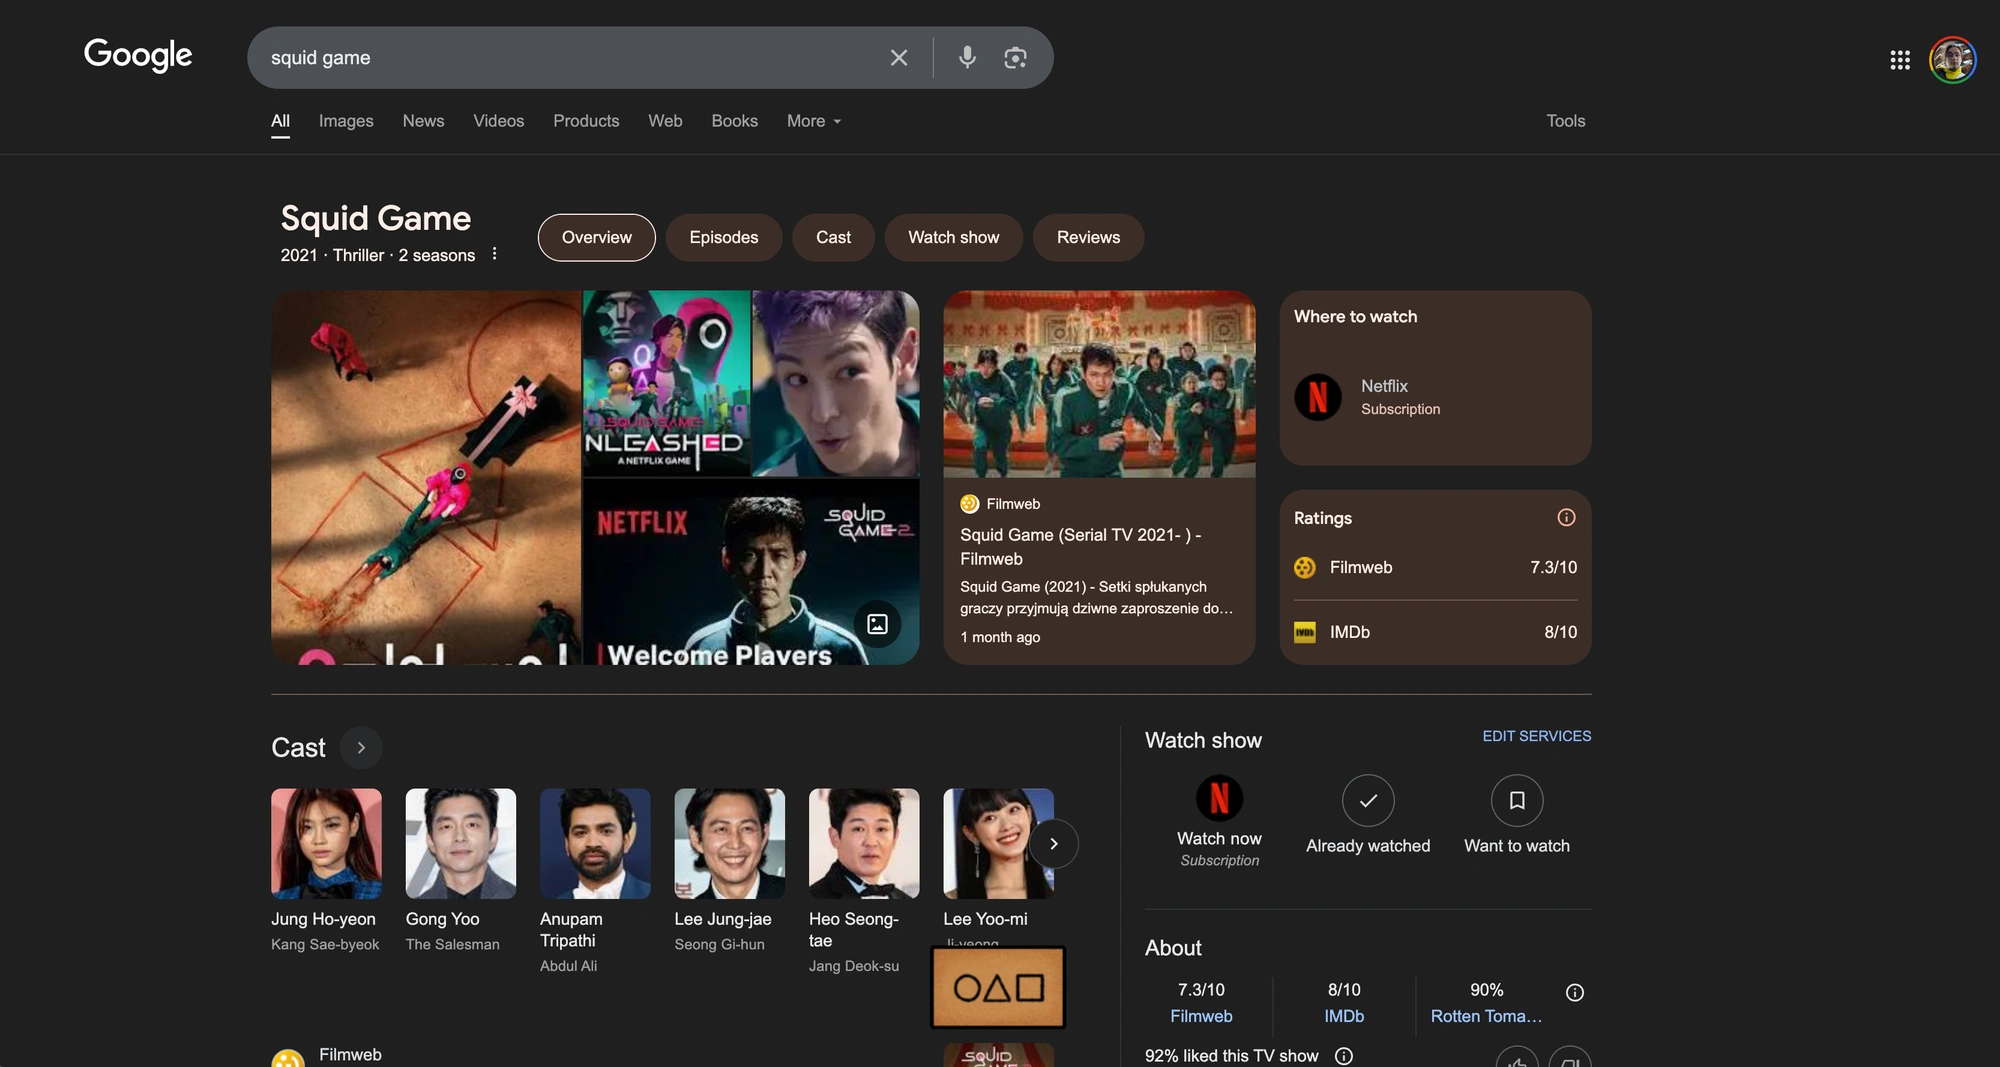Screen dimensions: 2000x1067
Task: Click the Squid Game title heading
Action: [375, 218]
